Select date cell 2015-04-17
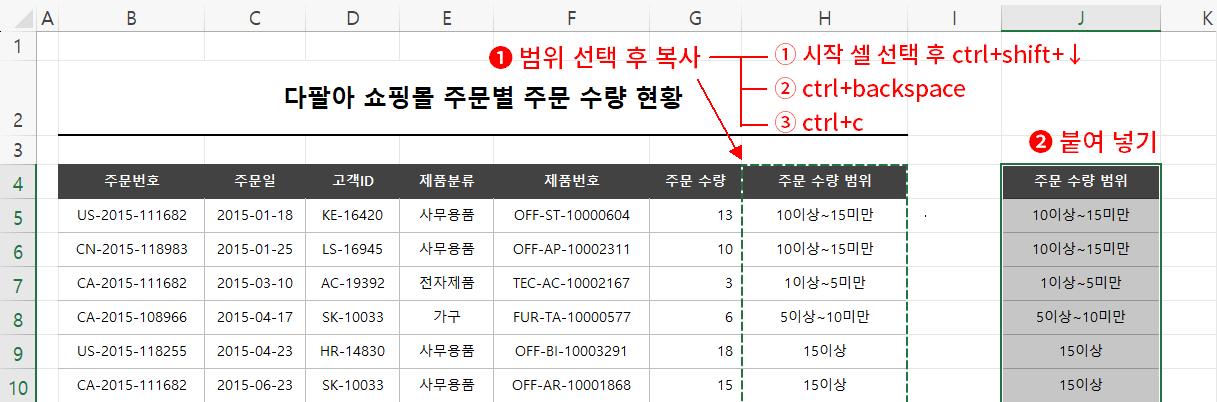Screen dimensions: 1217x402 [x=255, y=318]
